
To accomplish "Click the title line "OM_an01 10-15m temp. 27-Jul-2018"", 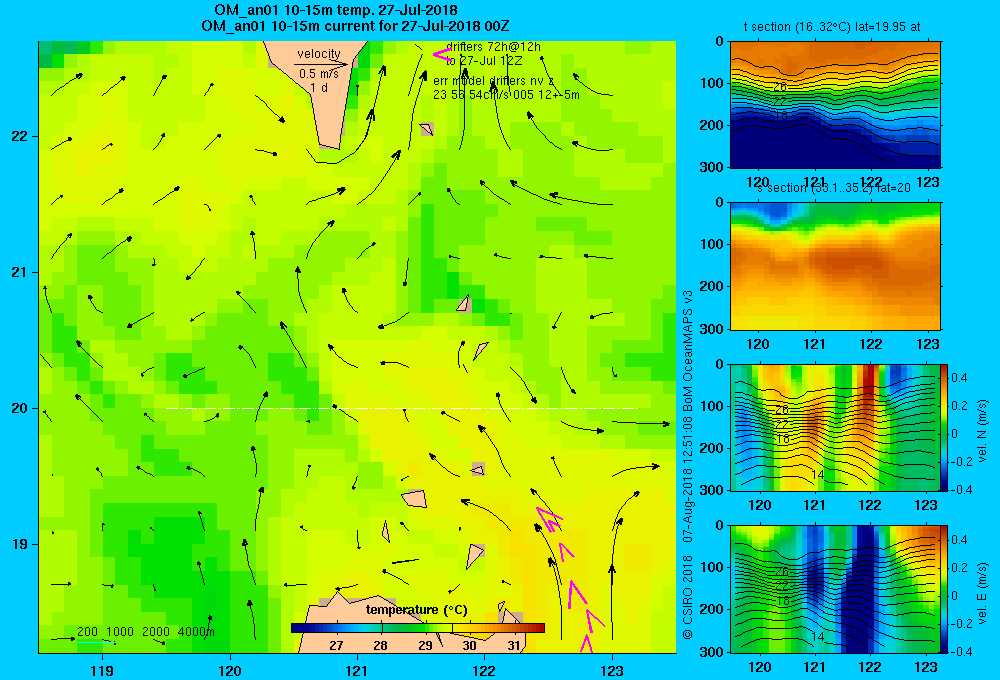I will 336,10.
